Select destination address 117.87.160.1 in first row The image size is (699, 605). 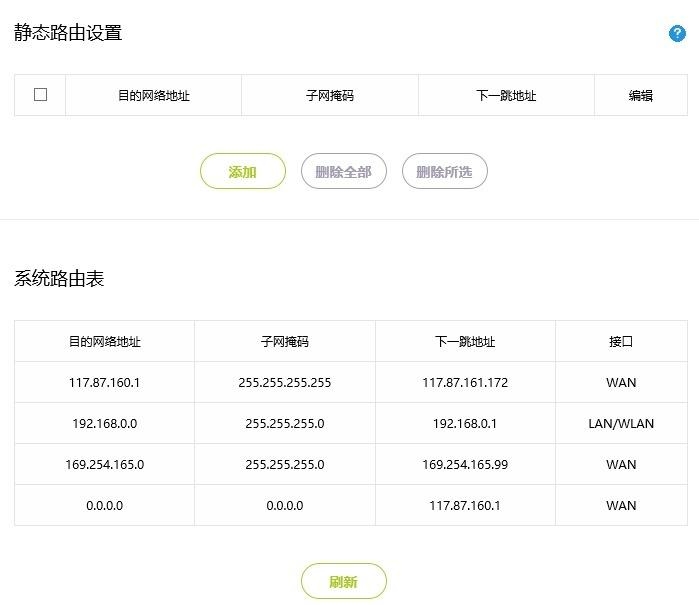coord(104,383)
